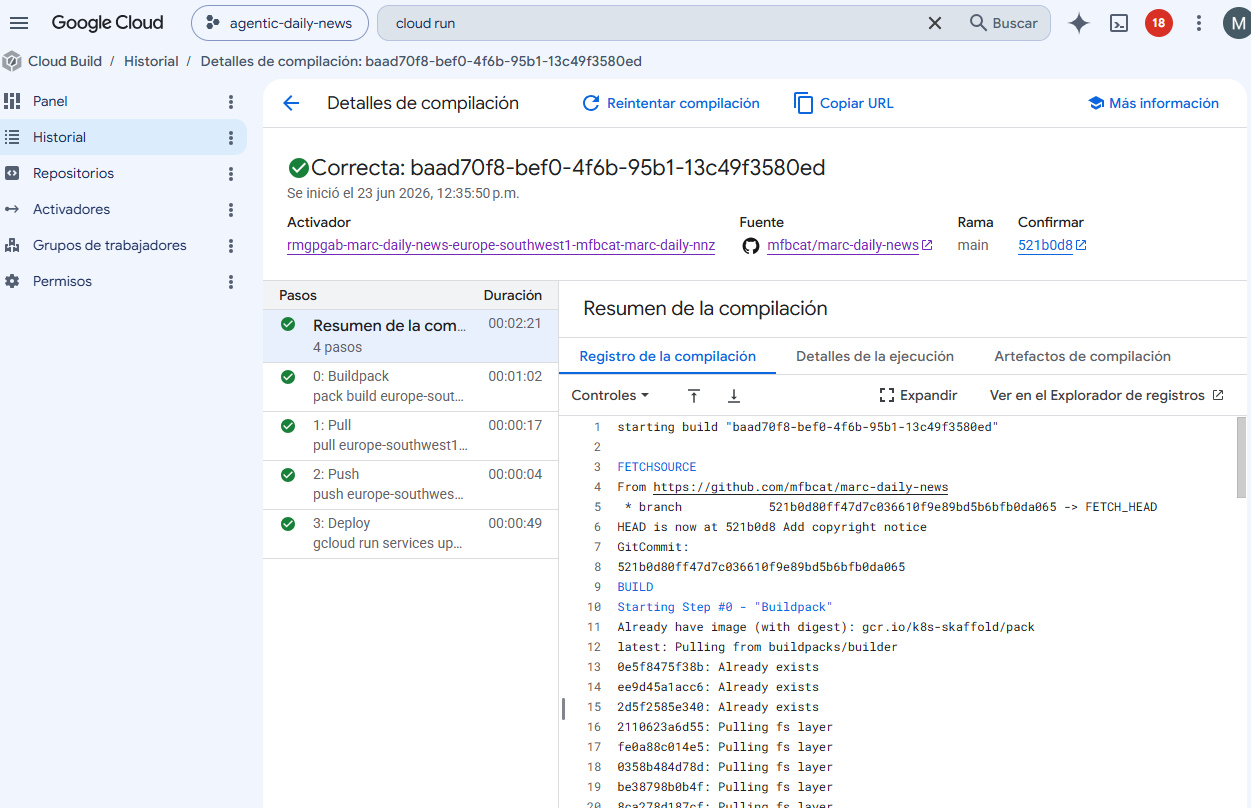Open the github.com/mfbcat/marc-daily-news log link

[801, 487]
